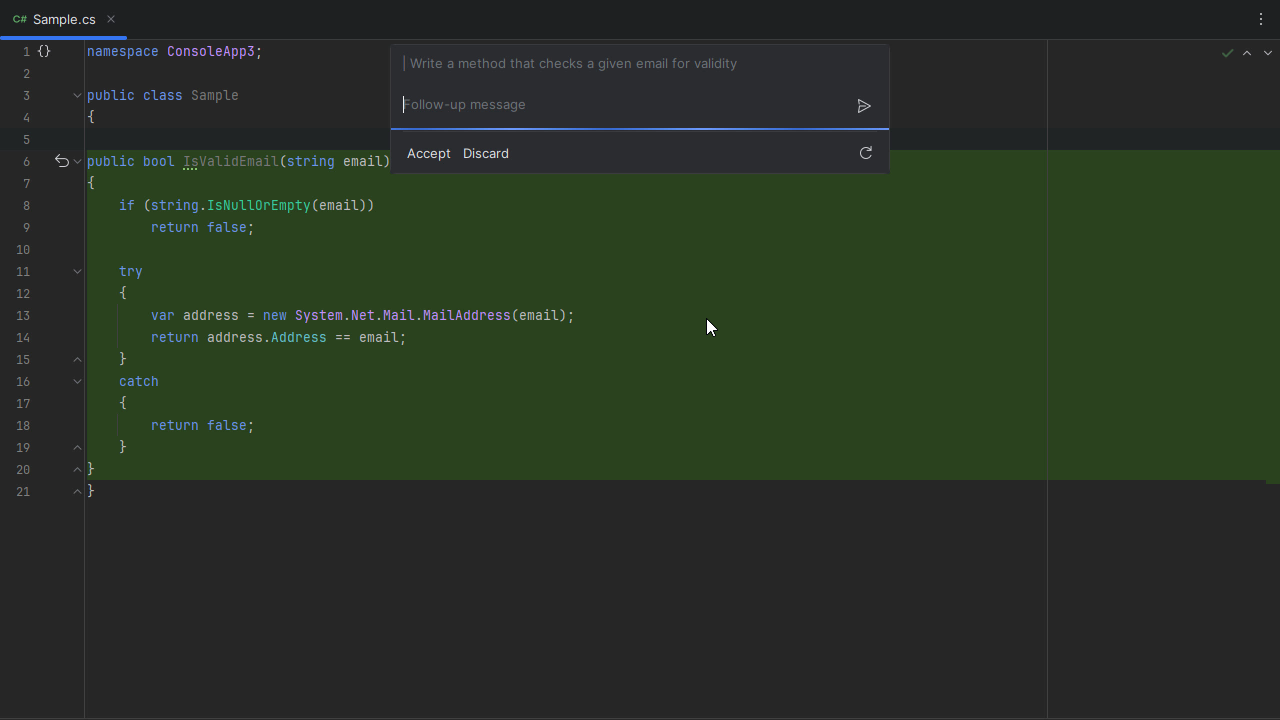Accept the generated code suggestion
Screen dimensions: 1280x720
[428, 153]
